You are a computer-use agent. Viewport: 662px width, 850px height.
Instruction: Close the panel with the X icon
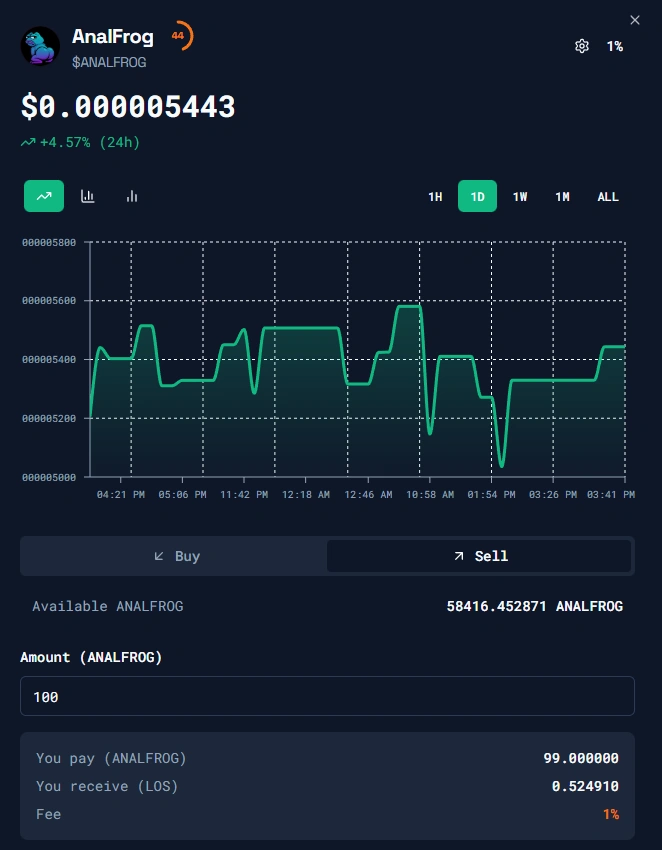click(x=635, y=20)
